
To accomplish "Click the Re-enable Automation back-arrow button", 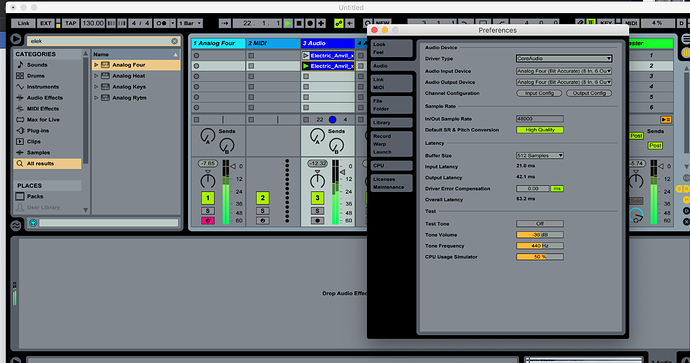I will [x=350, y=23].
